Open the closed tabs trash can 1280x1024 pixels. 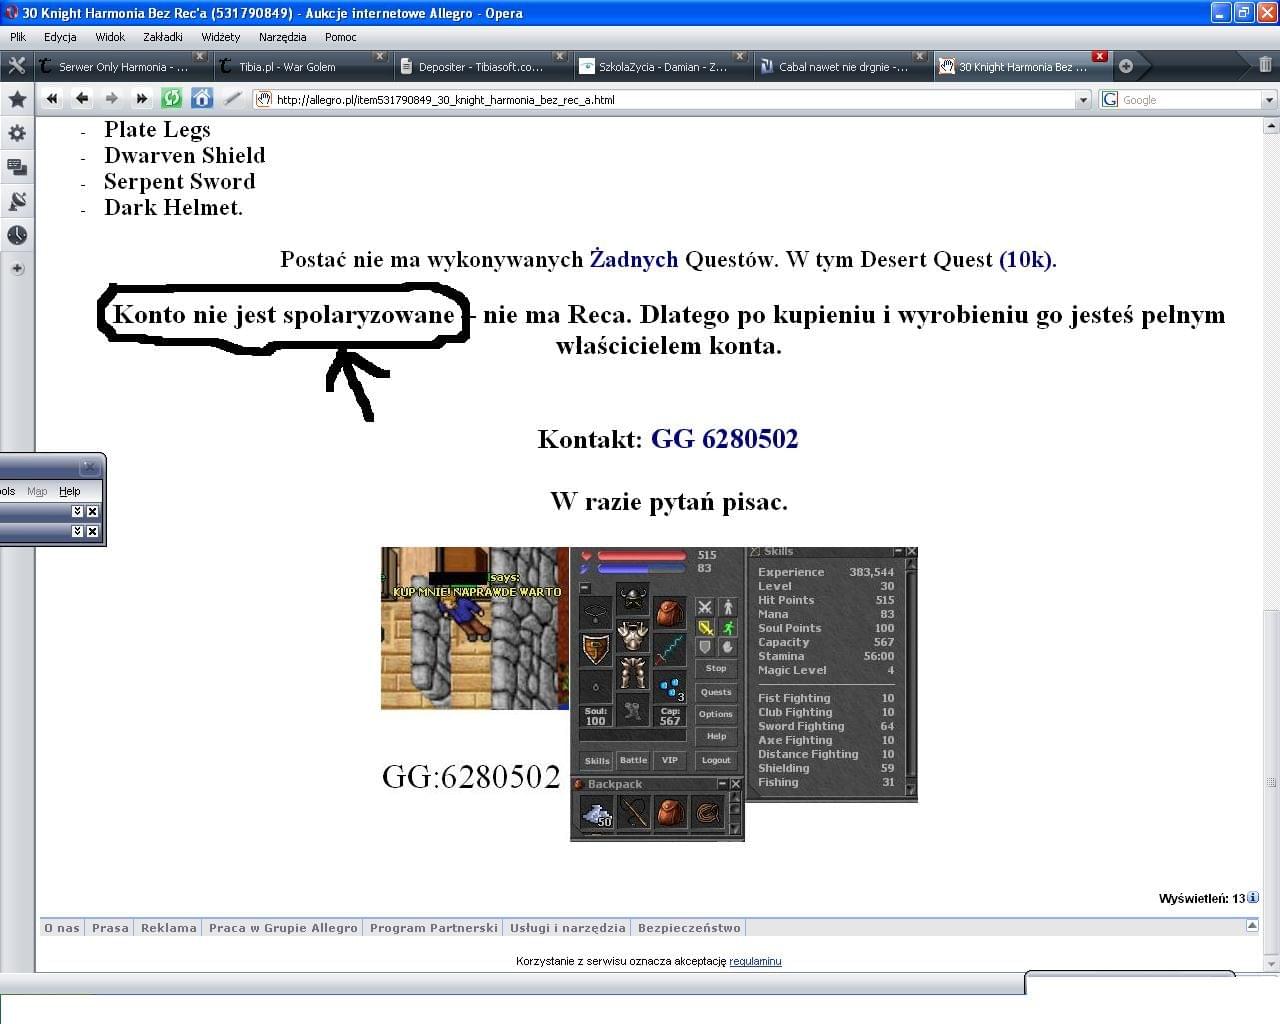1265,65
